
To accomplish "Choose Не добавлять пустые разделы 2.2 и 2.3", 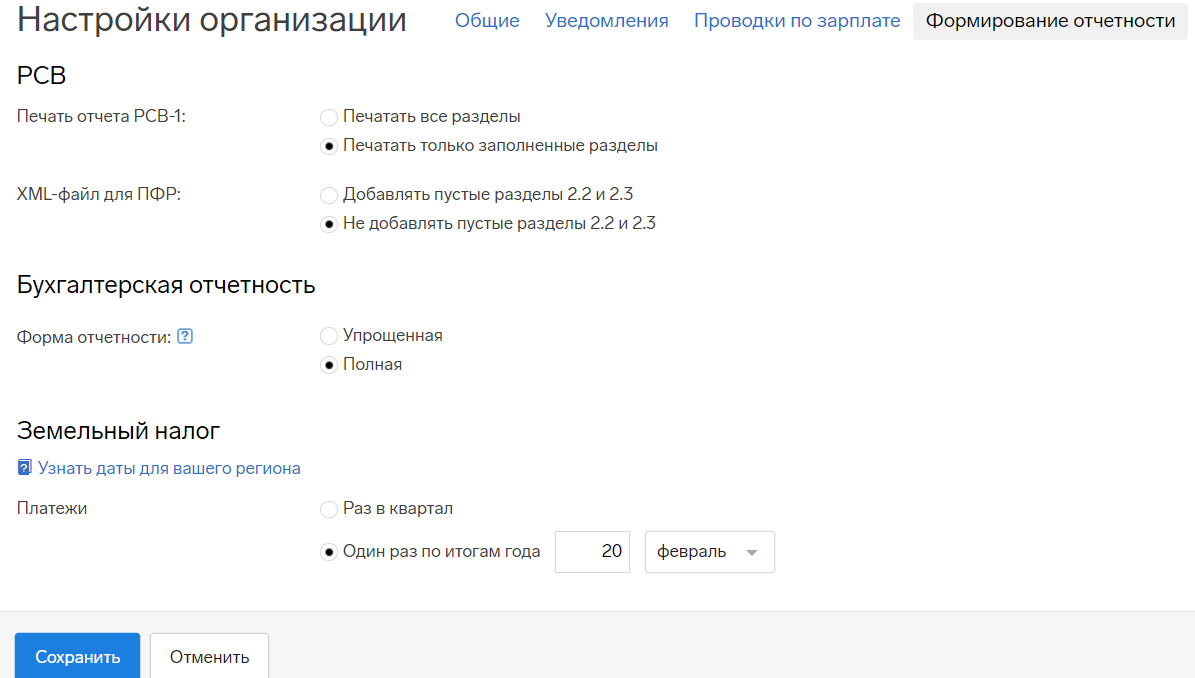I will [328, 224].
